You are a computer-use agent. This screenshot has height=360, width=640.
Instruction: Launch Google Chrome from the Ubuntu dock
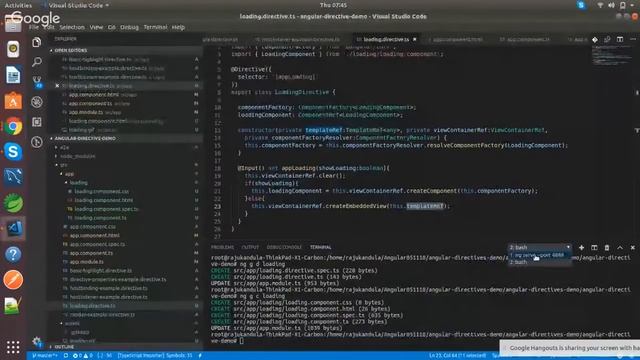point(13,126)
